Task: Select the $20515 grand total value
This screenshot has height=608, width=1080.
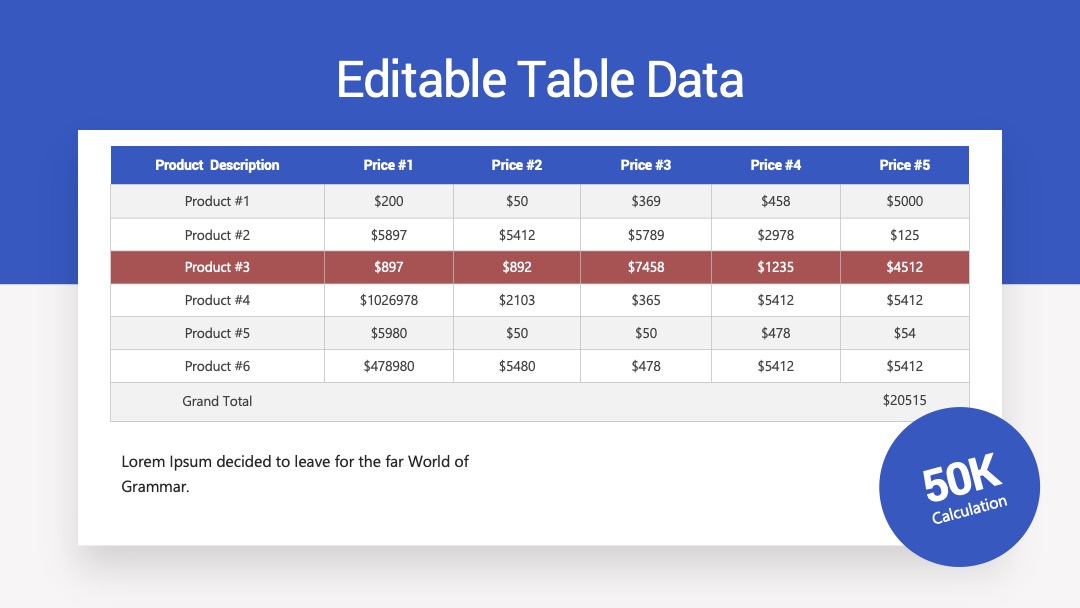Action: point(904,400)
